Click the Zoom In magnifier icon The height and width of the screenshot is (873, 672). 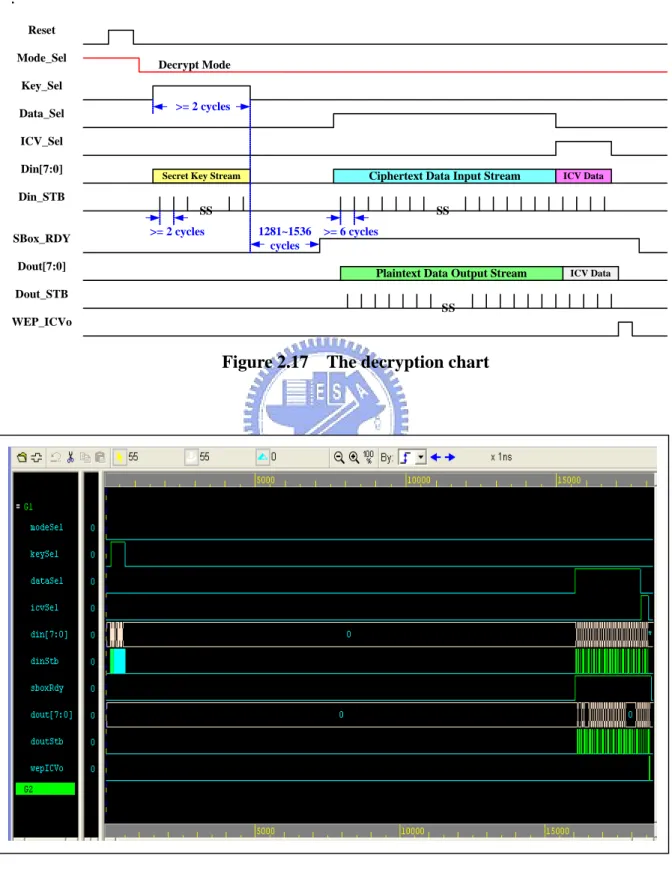click(x=354, y=457)
